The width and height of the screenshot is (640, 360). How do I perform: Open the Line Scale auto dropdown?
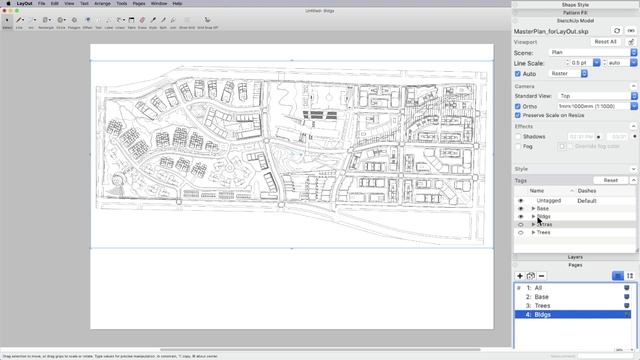[633, 63]
